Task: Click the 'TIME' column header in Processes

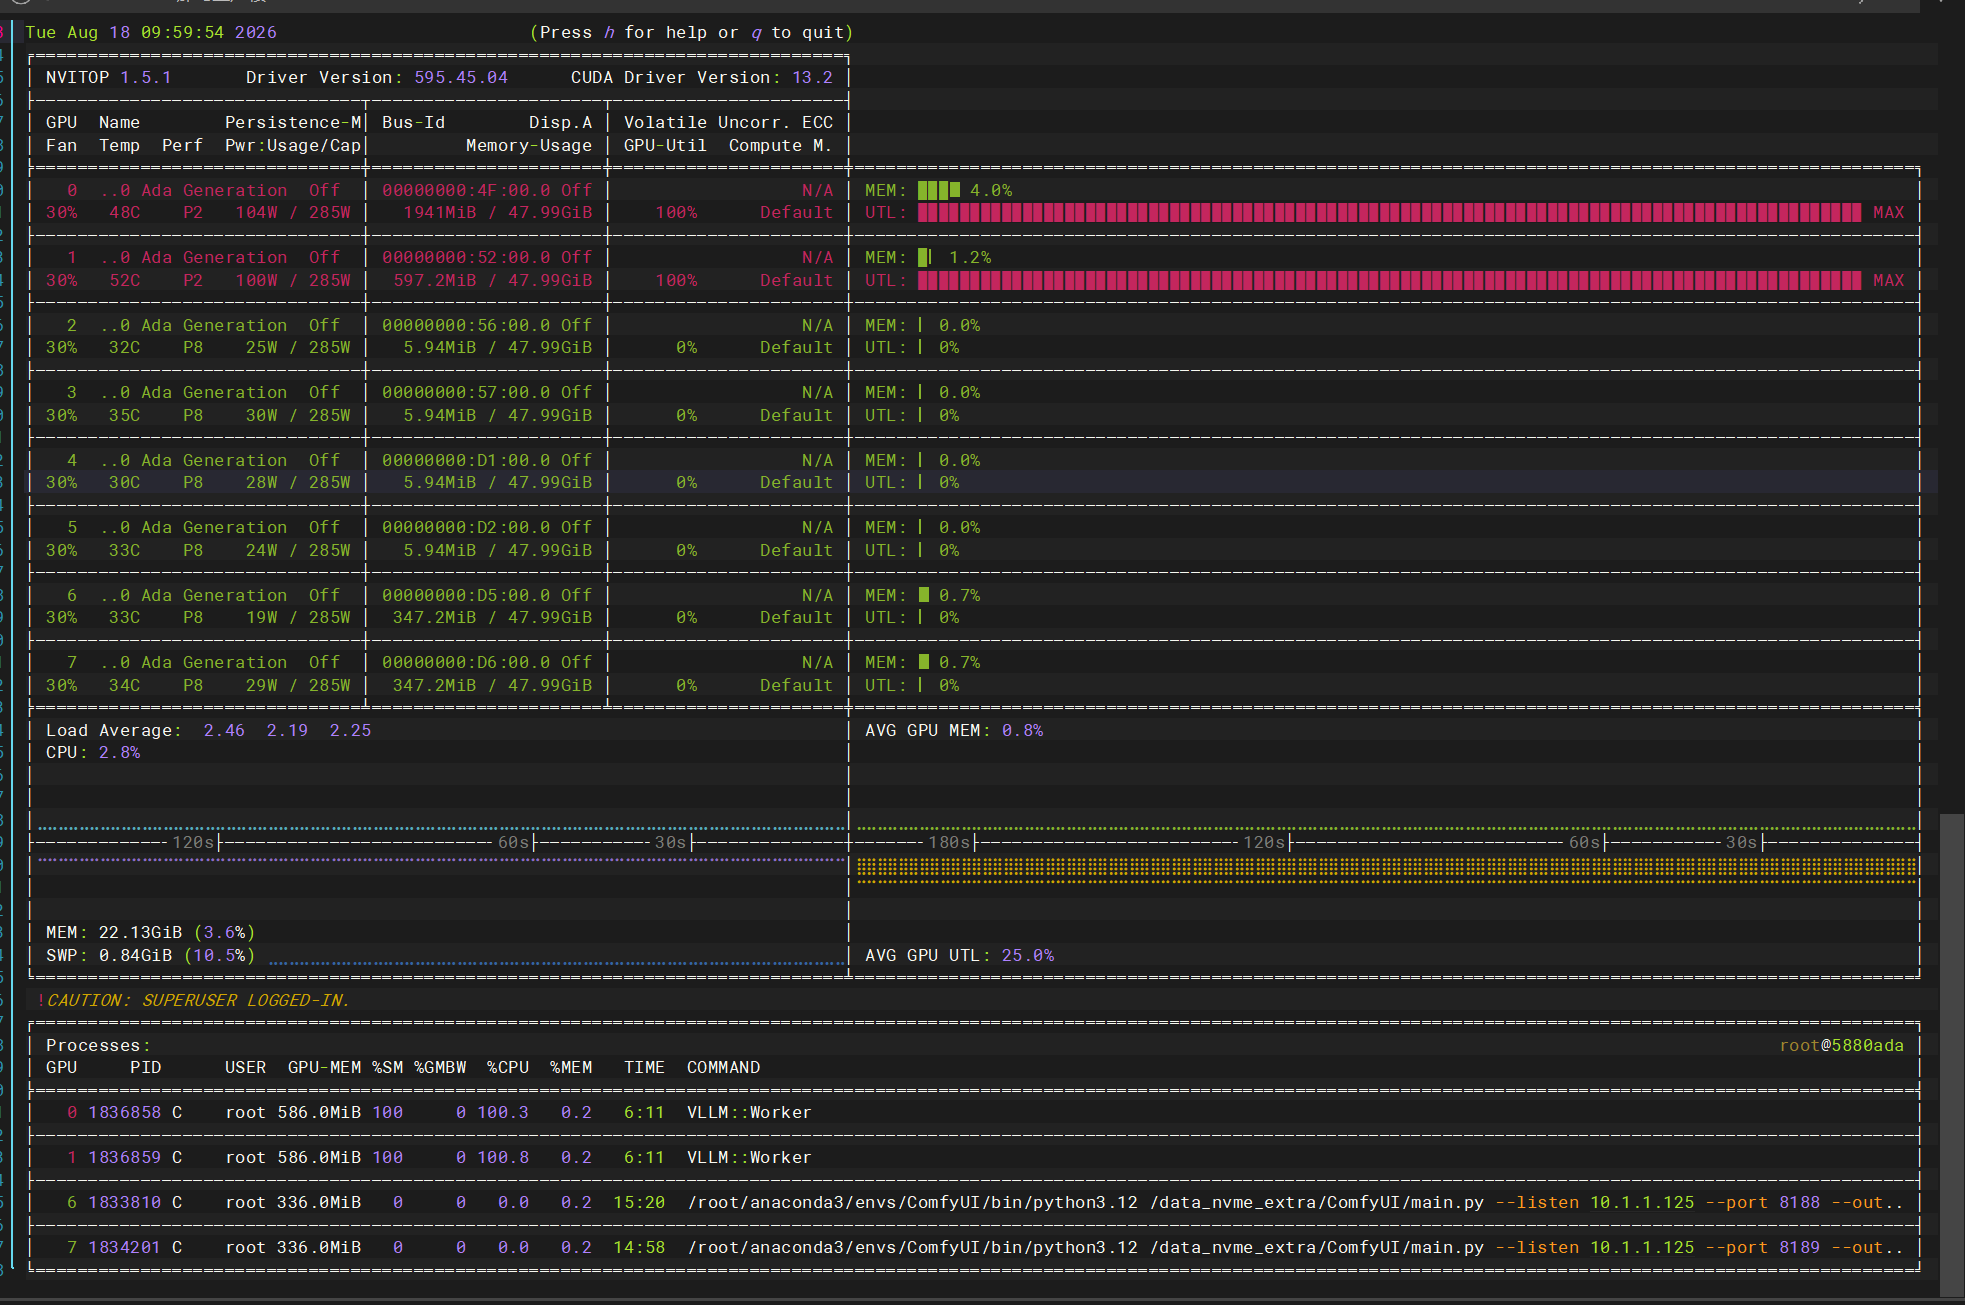Action: [645, 1068]
